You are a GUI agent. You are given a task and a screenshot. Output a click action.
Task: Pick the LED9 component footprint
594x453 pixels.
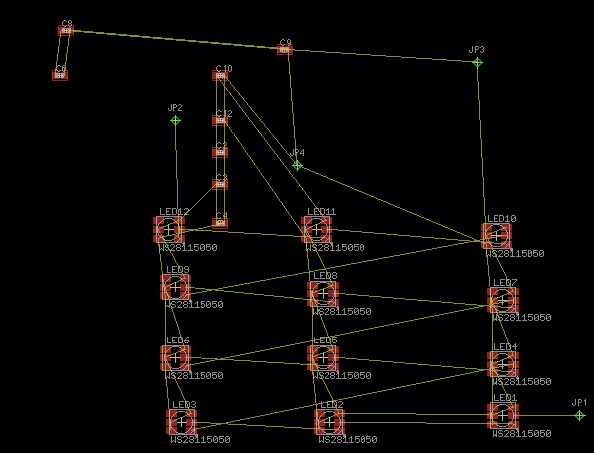[175, 287]
